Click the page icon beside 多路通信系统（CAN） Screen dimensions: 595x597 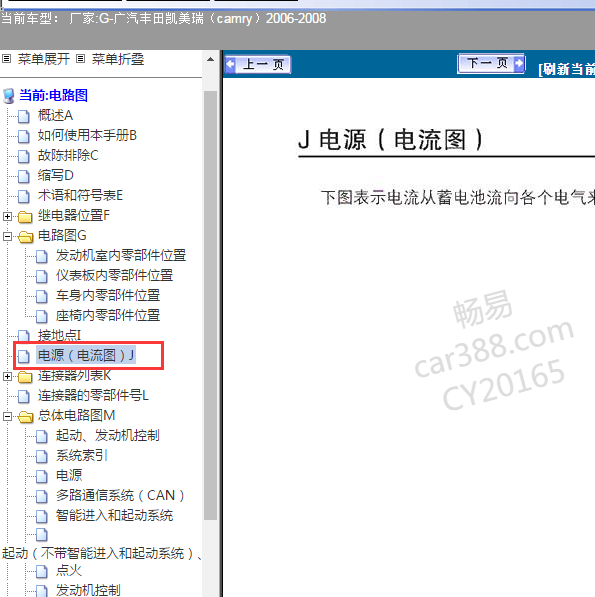(x=42, y=496)
